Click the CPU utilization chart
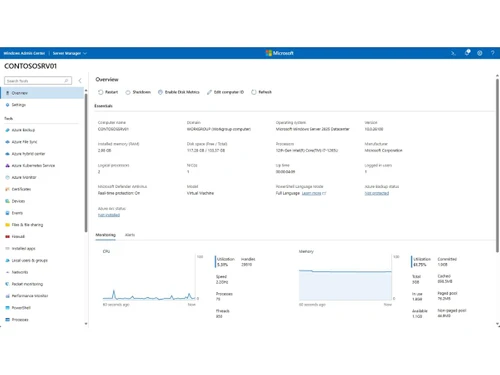This screenshot has height=375, width=500. (149, 278)
